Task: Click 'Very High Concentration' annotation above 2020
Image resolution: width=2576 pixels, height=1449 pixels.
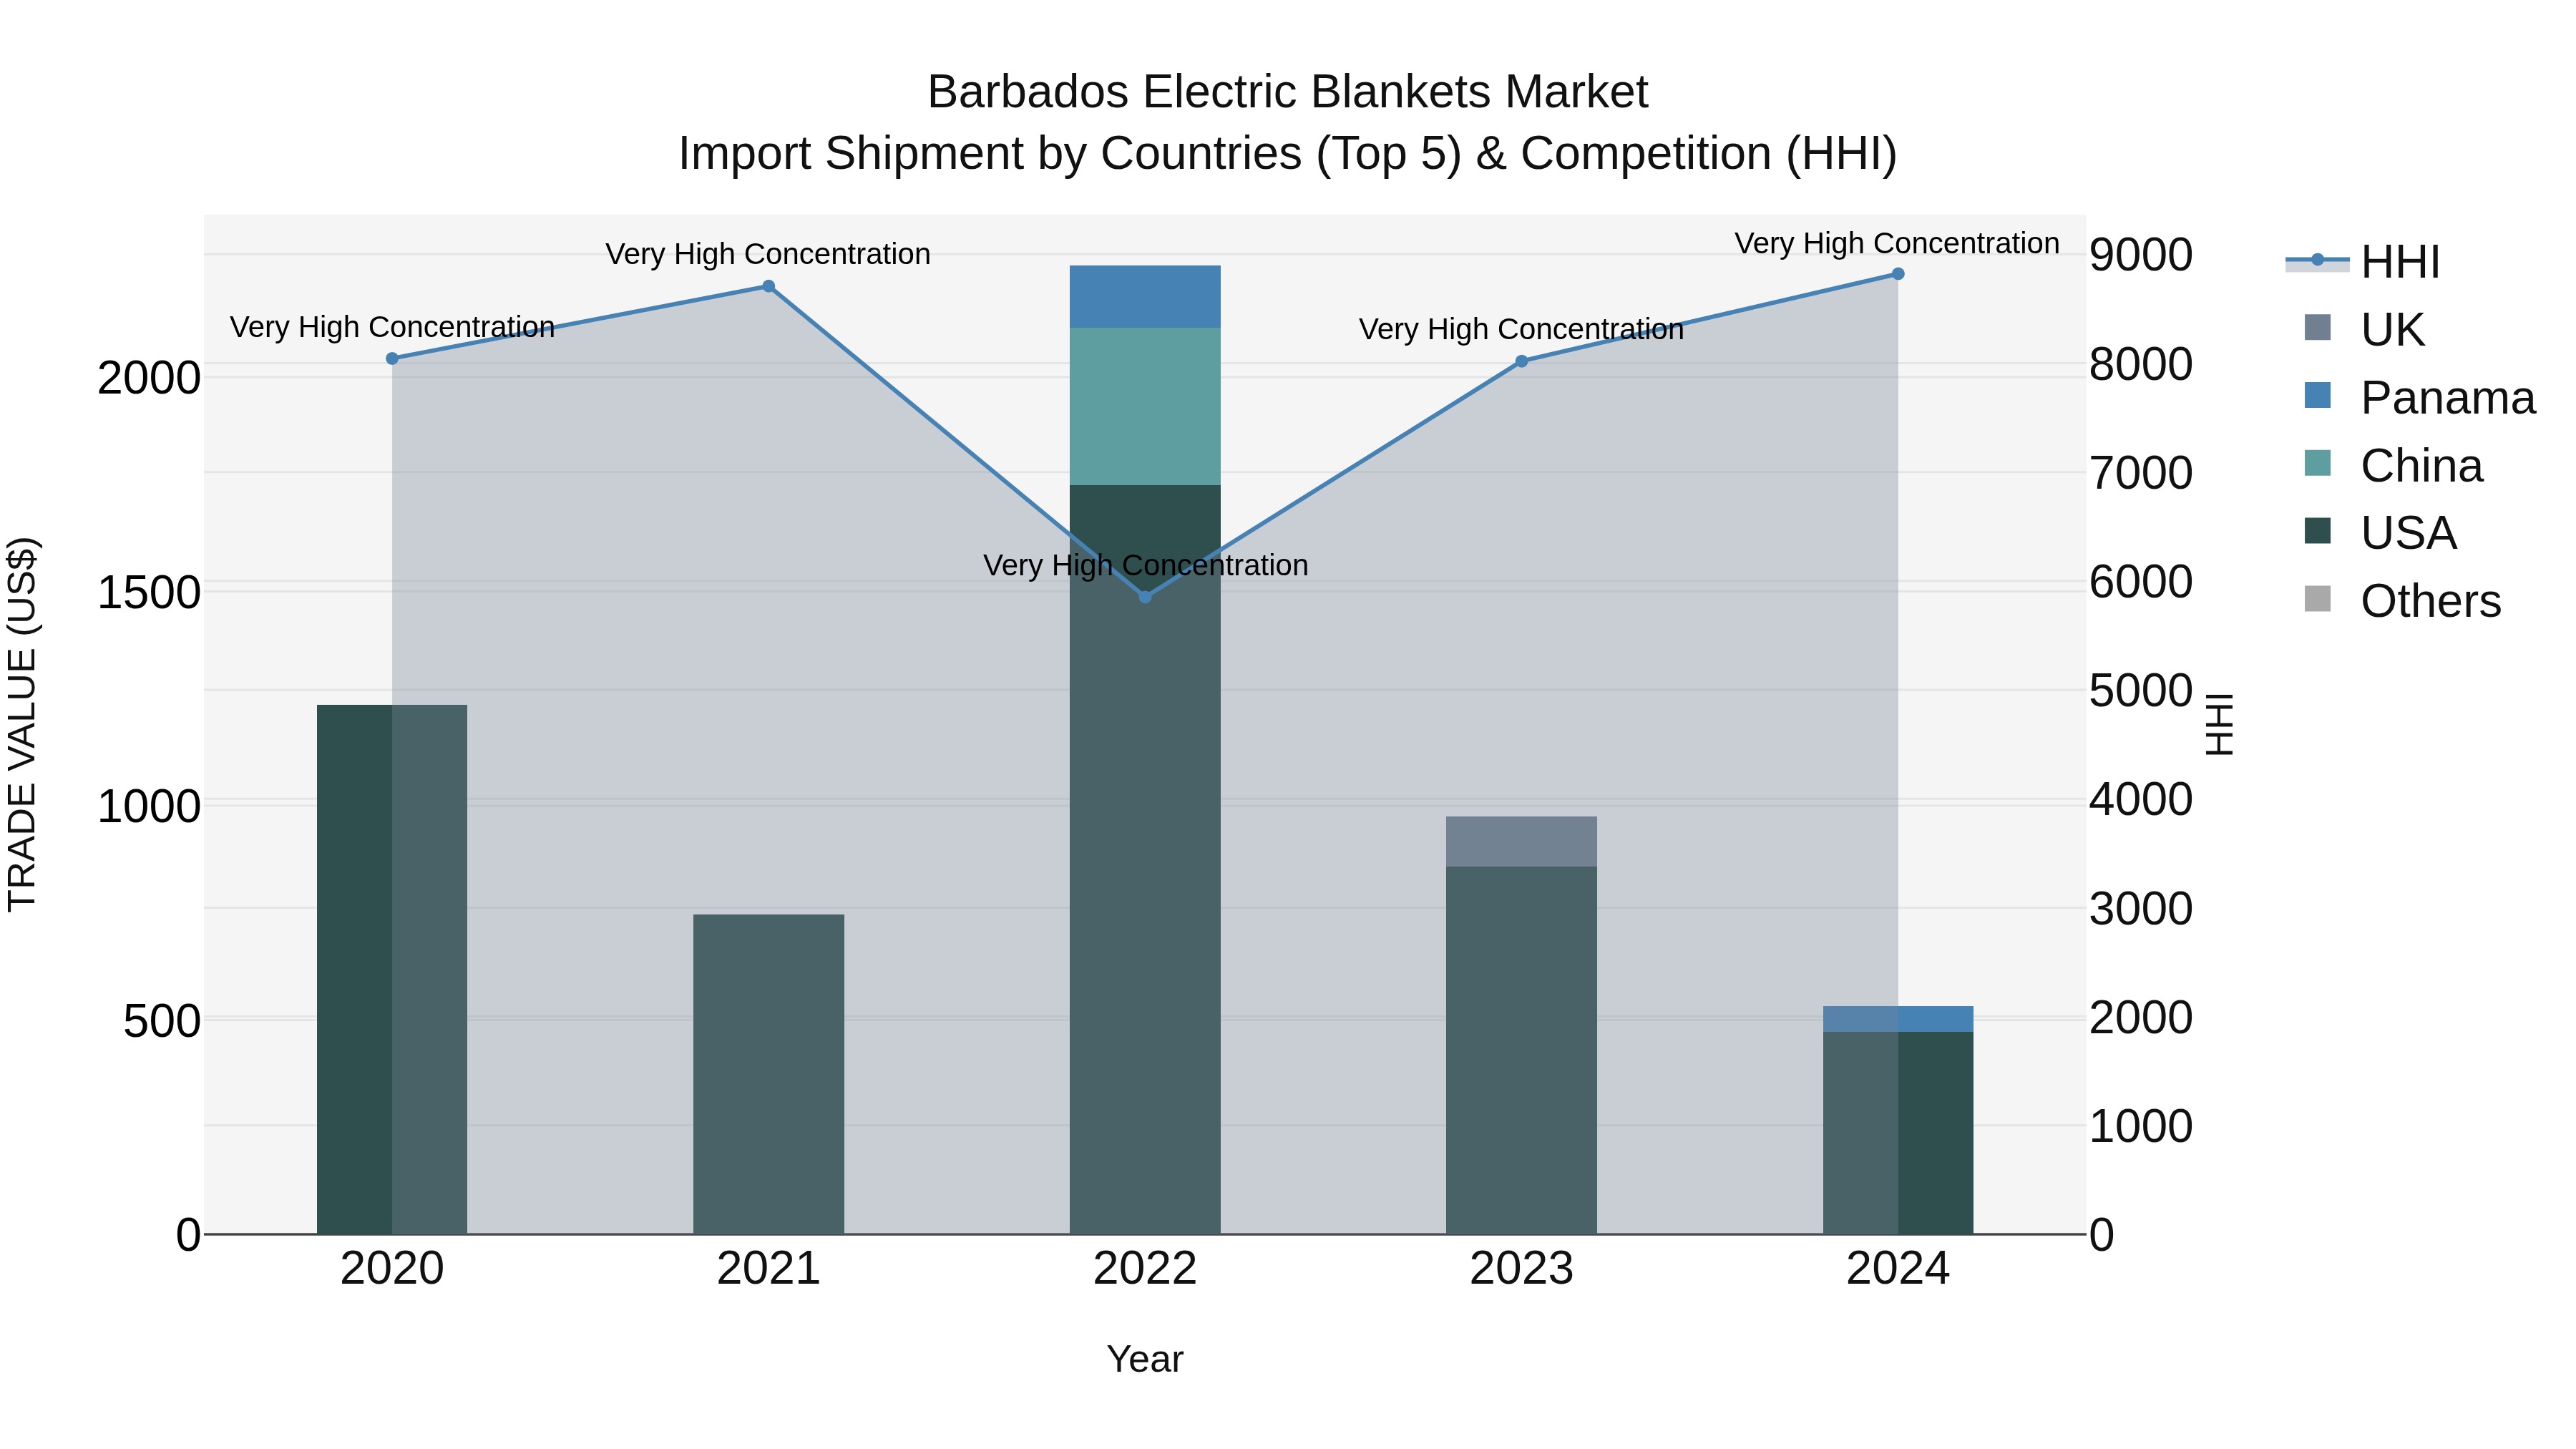Action: [392, 328]
